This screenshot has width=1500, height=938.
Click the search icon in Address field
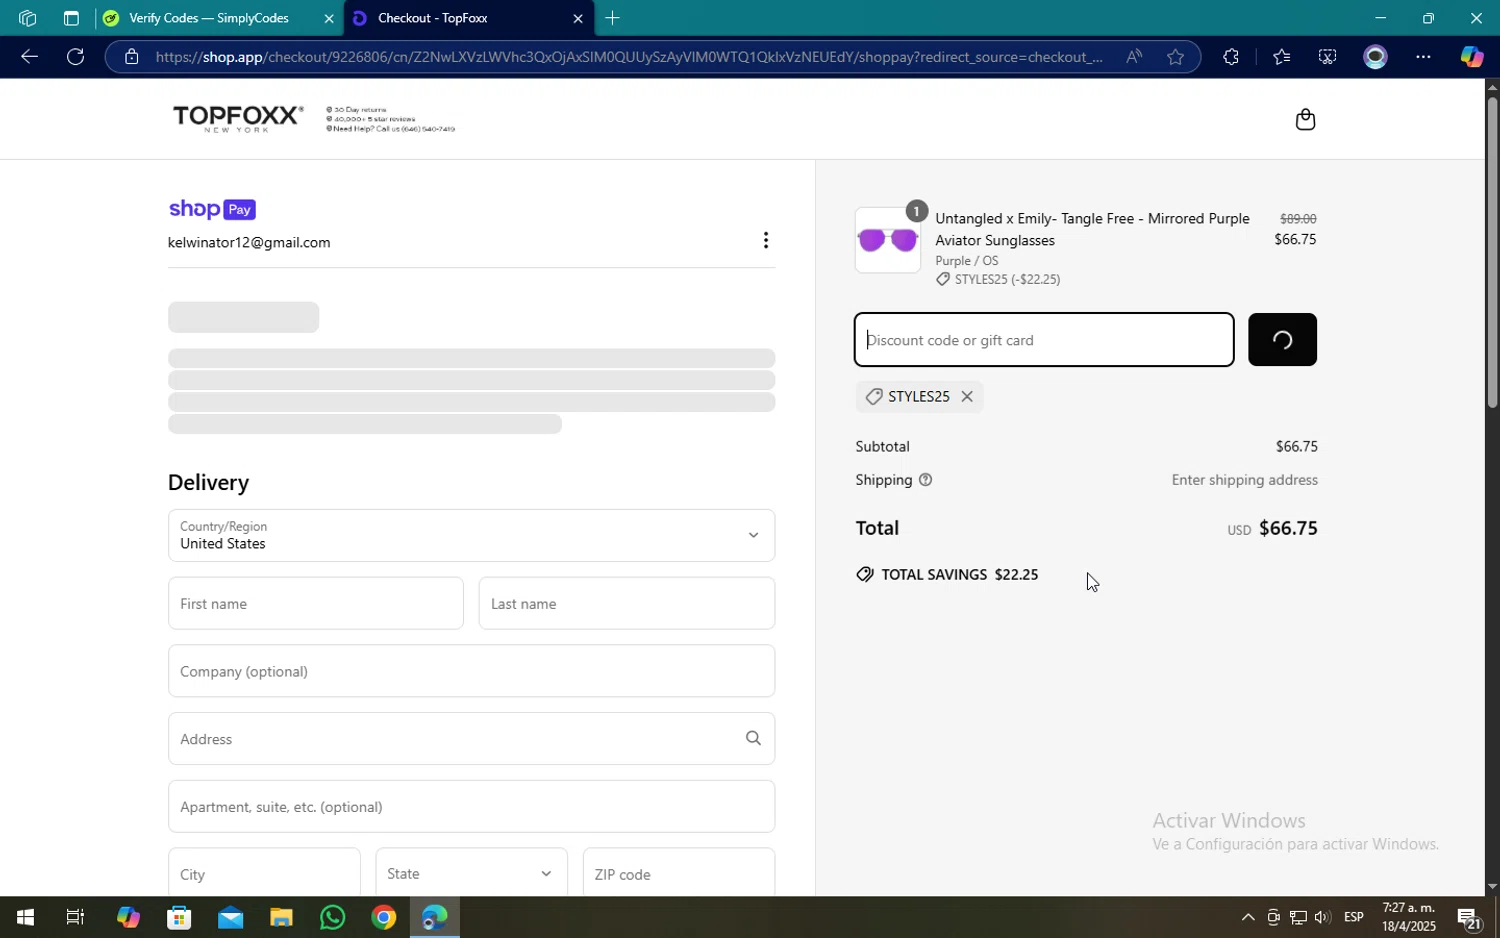[x=753, y=738]
